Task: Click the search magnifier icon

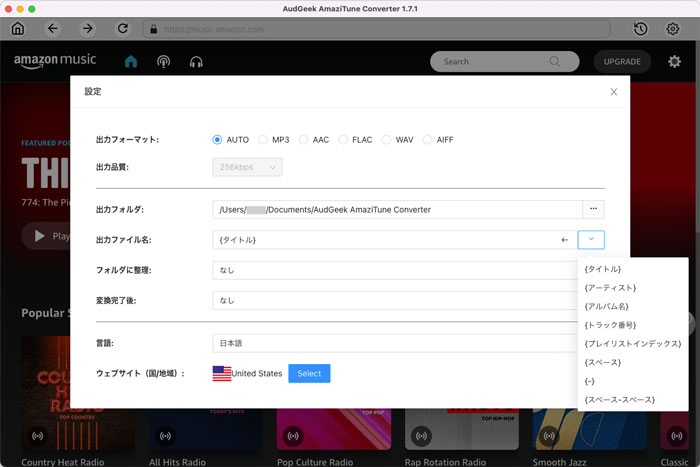Action: click(x=554, y=62)
